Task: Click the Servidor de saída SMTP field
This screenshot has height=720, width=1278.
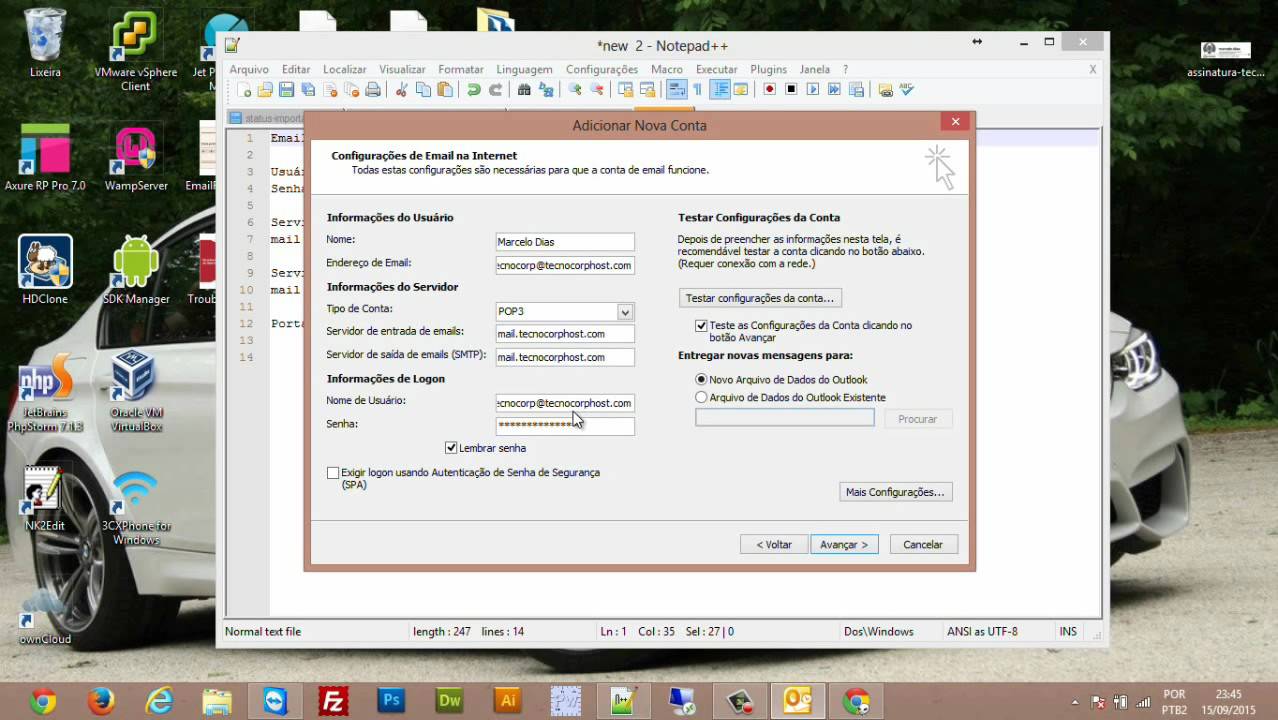Action: coord(565,357)
